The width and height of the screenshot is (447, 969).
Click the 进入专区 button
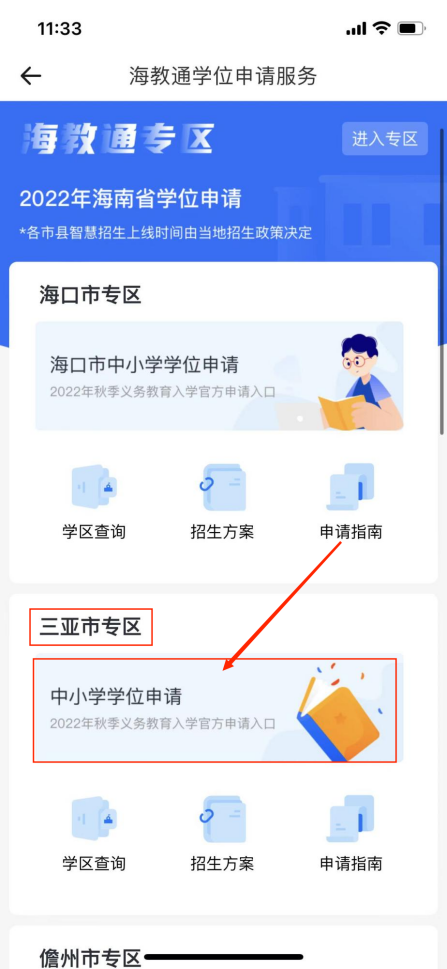[385, 139]
